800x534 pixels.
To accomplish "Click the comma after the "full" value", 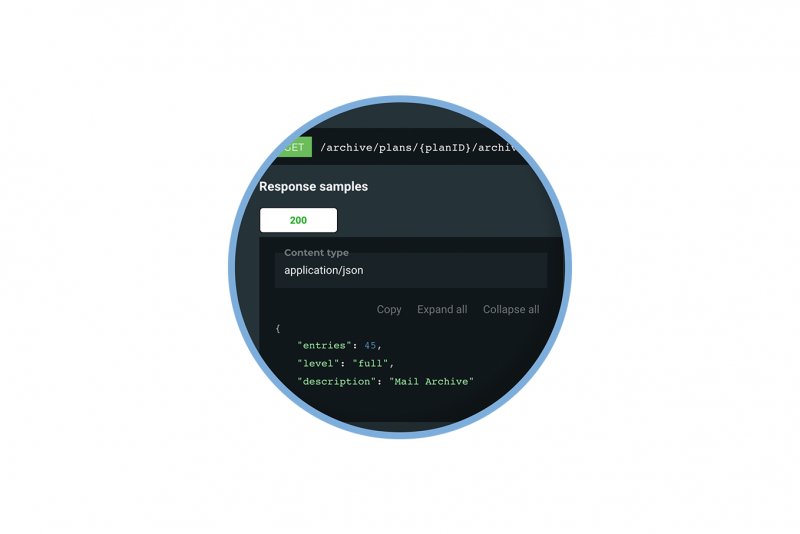I will click(x=392, y=365).
